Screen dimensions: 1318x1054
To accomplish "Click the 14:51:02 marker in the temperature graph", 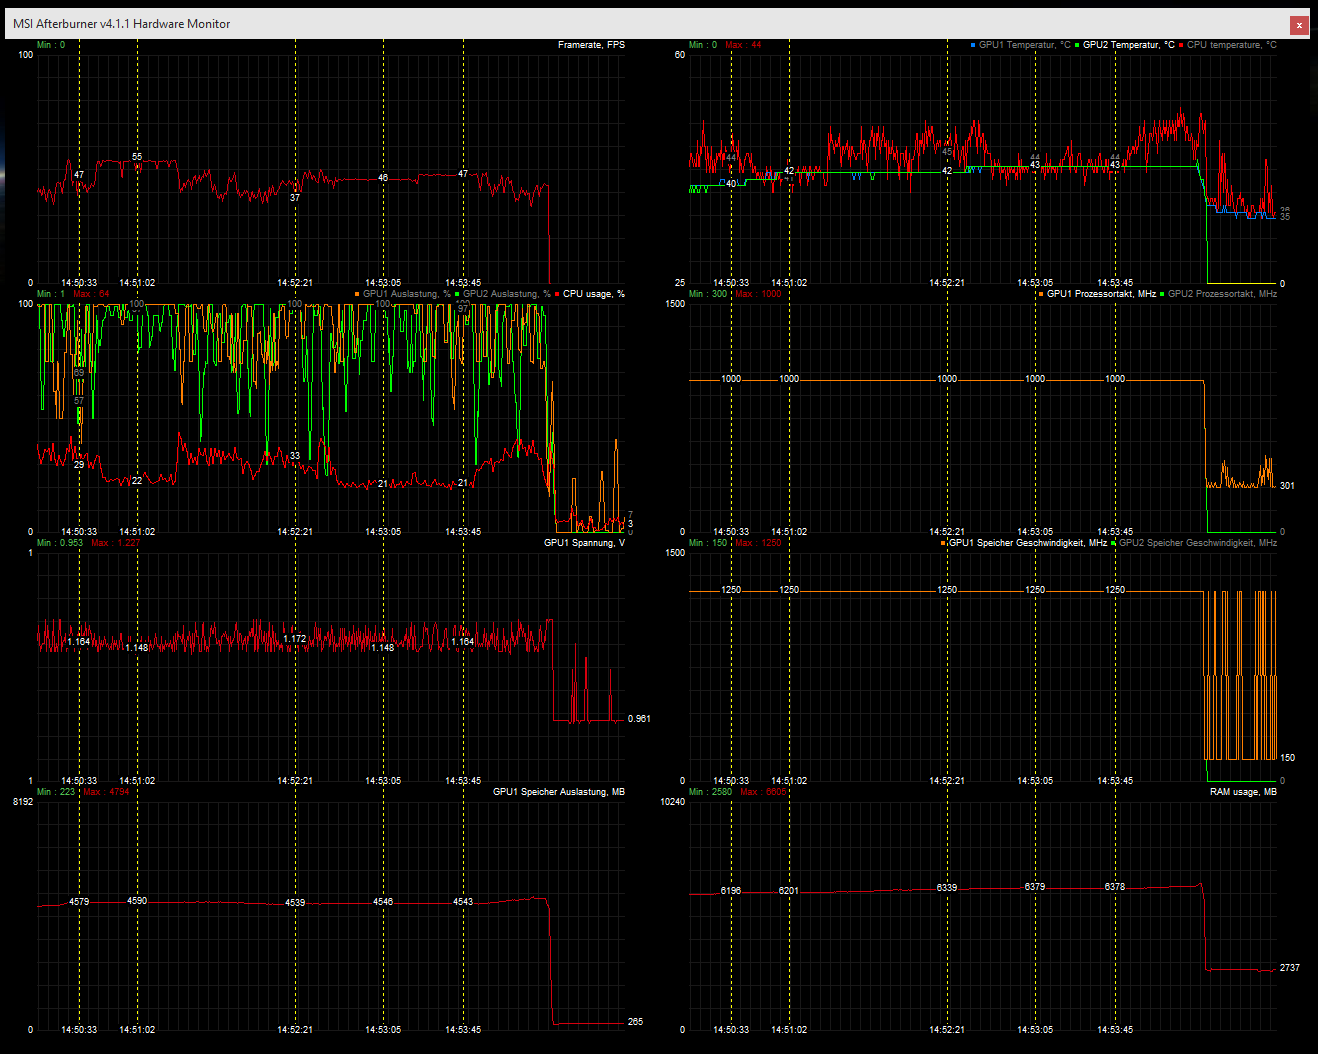I will (x=789, y=283).
